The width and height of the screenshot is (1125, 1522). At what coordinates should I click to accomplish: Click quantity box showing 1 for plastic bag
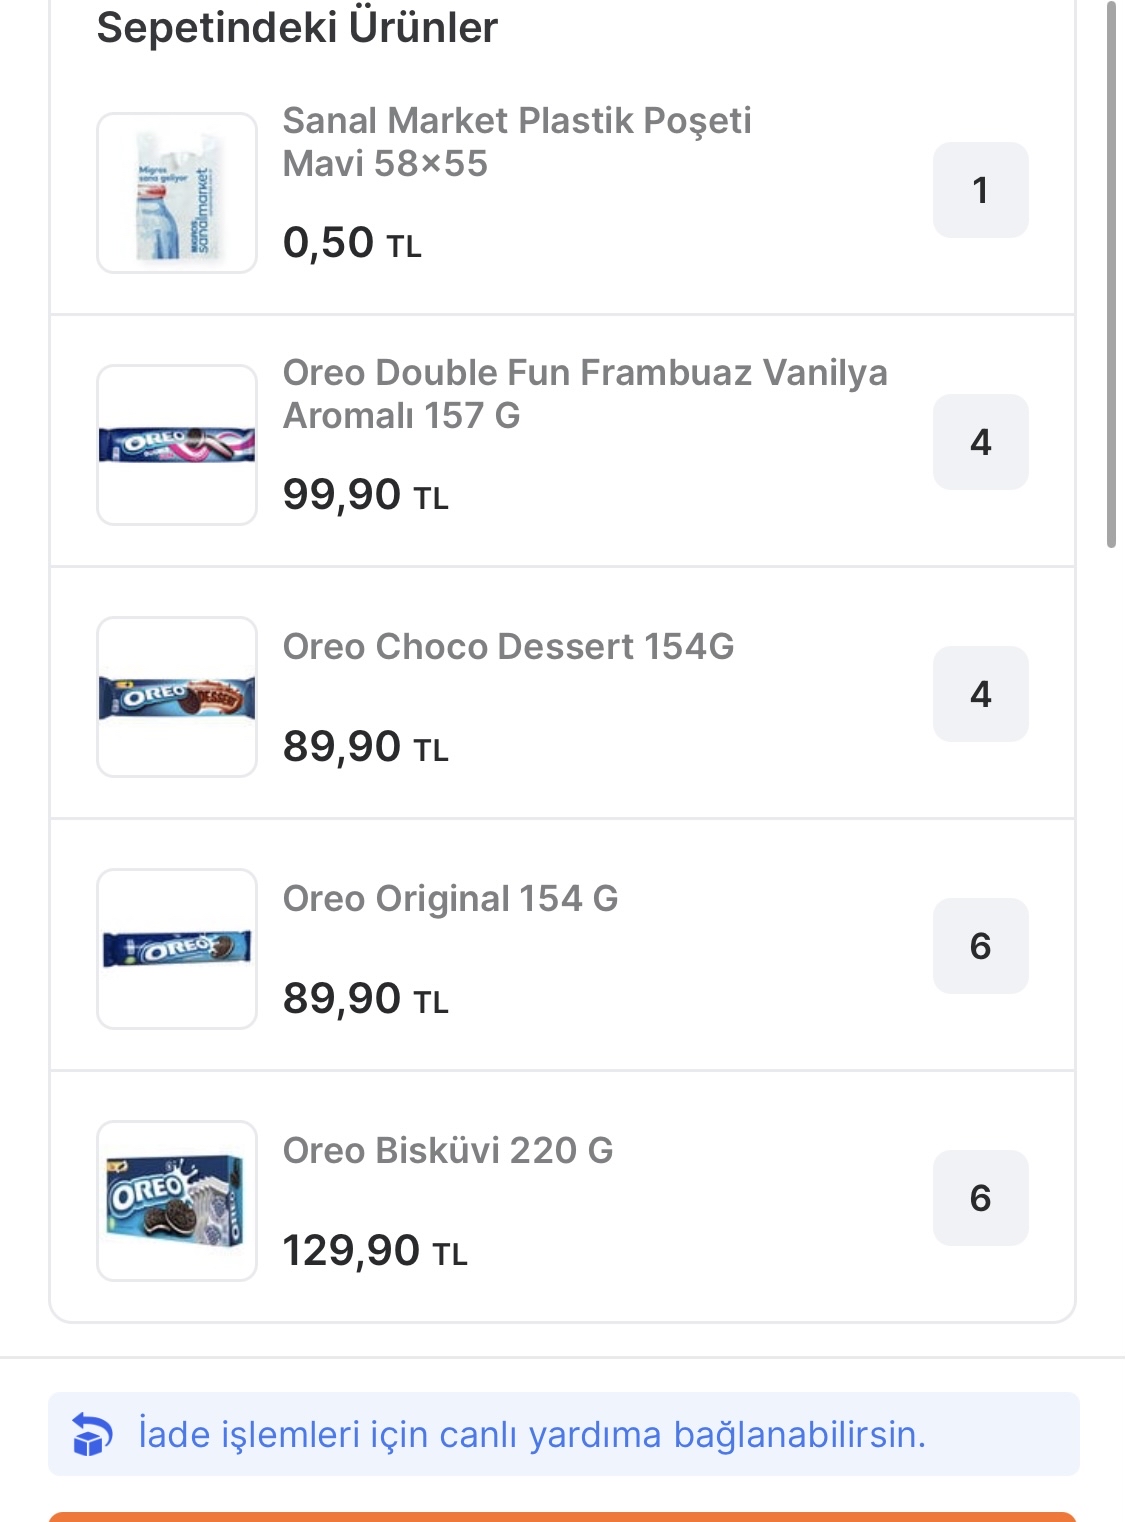pos(980,190)
